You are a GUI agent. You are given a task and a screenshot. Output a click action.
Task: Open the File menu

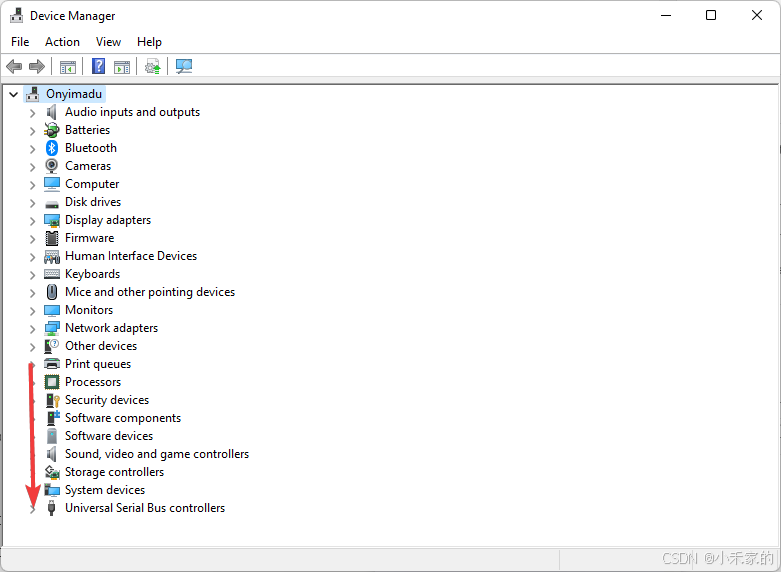(20, 42)
